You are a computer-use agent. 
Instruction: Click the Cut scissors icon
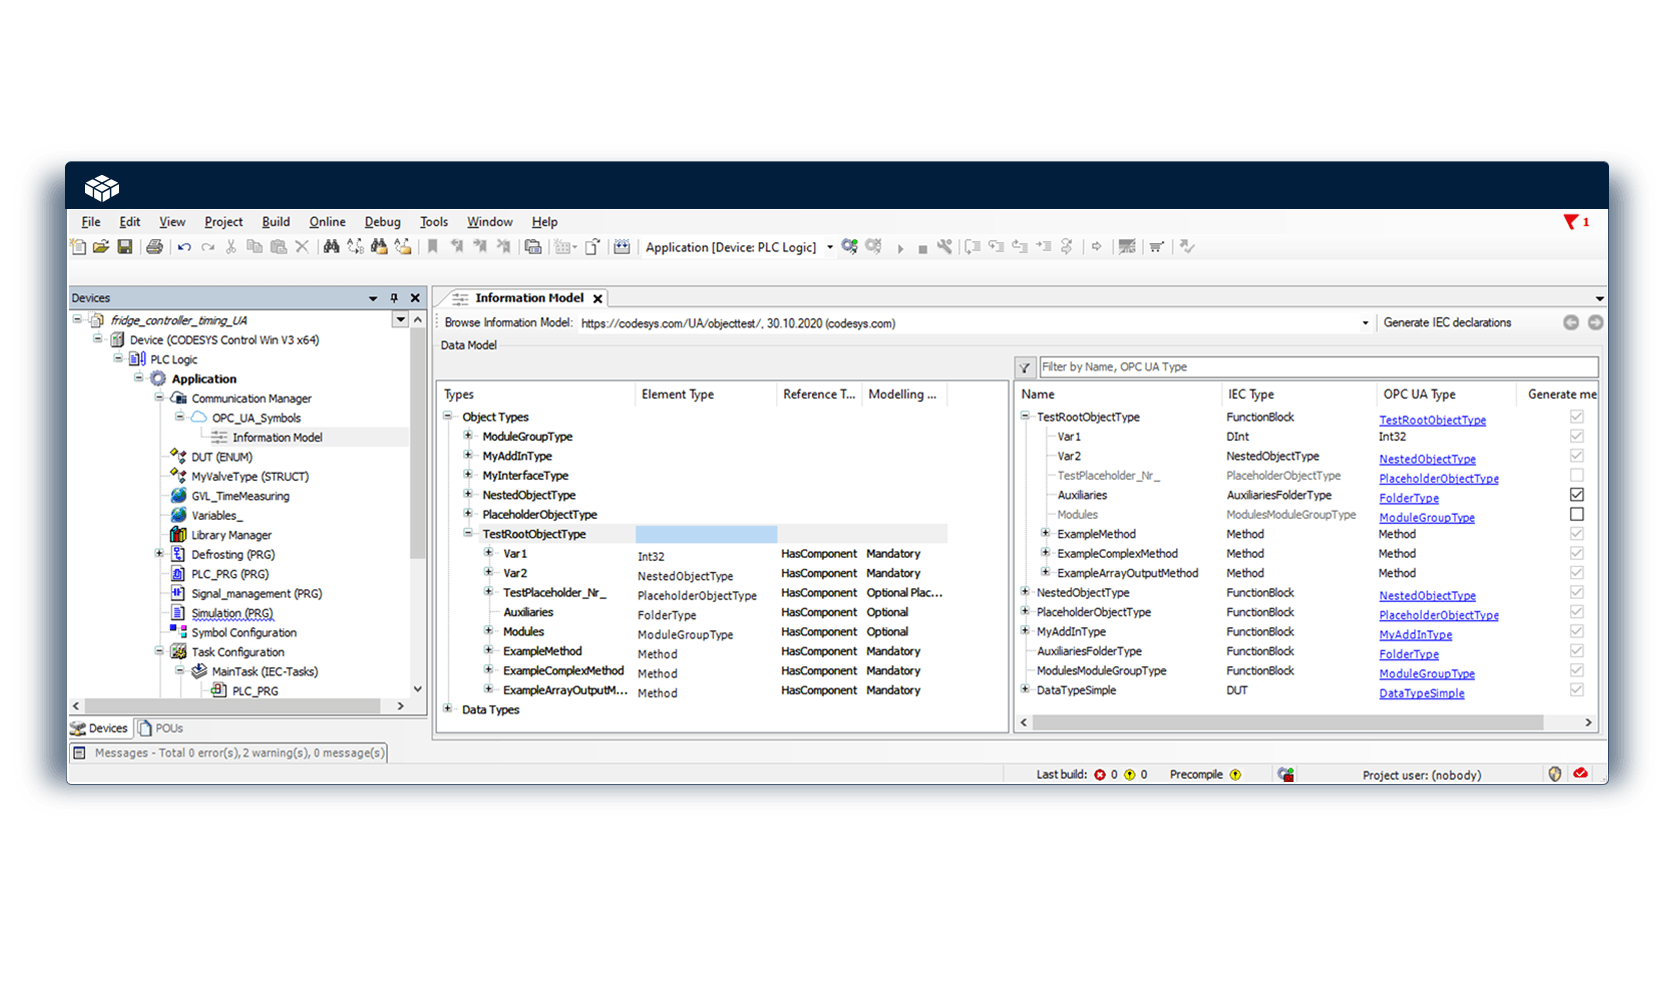(x=231, y=247)
